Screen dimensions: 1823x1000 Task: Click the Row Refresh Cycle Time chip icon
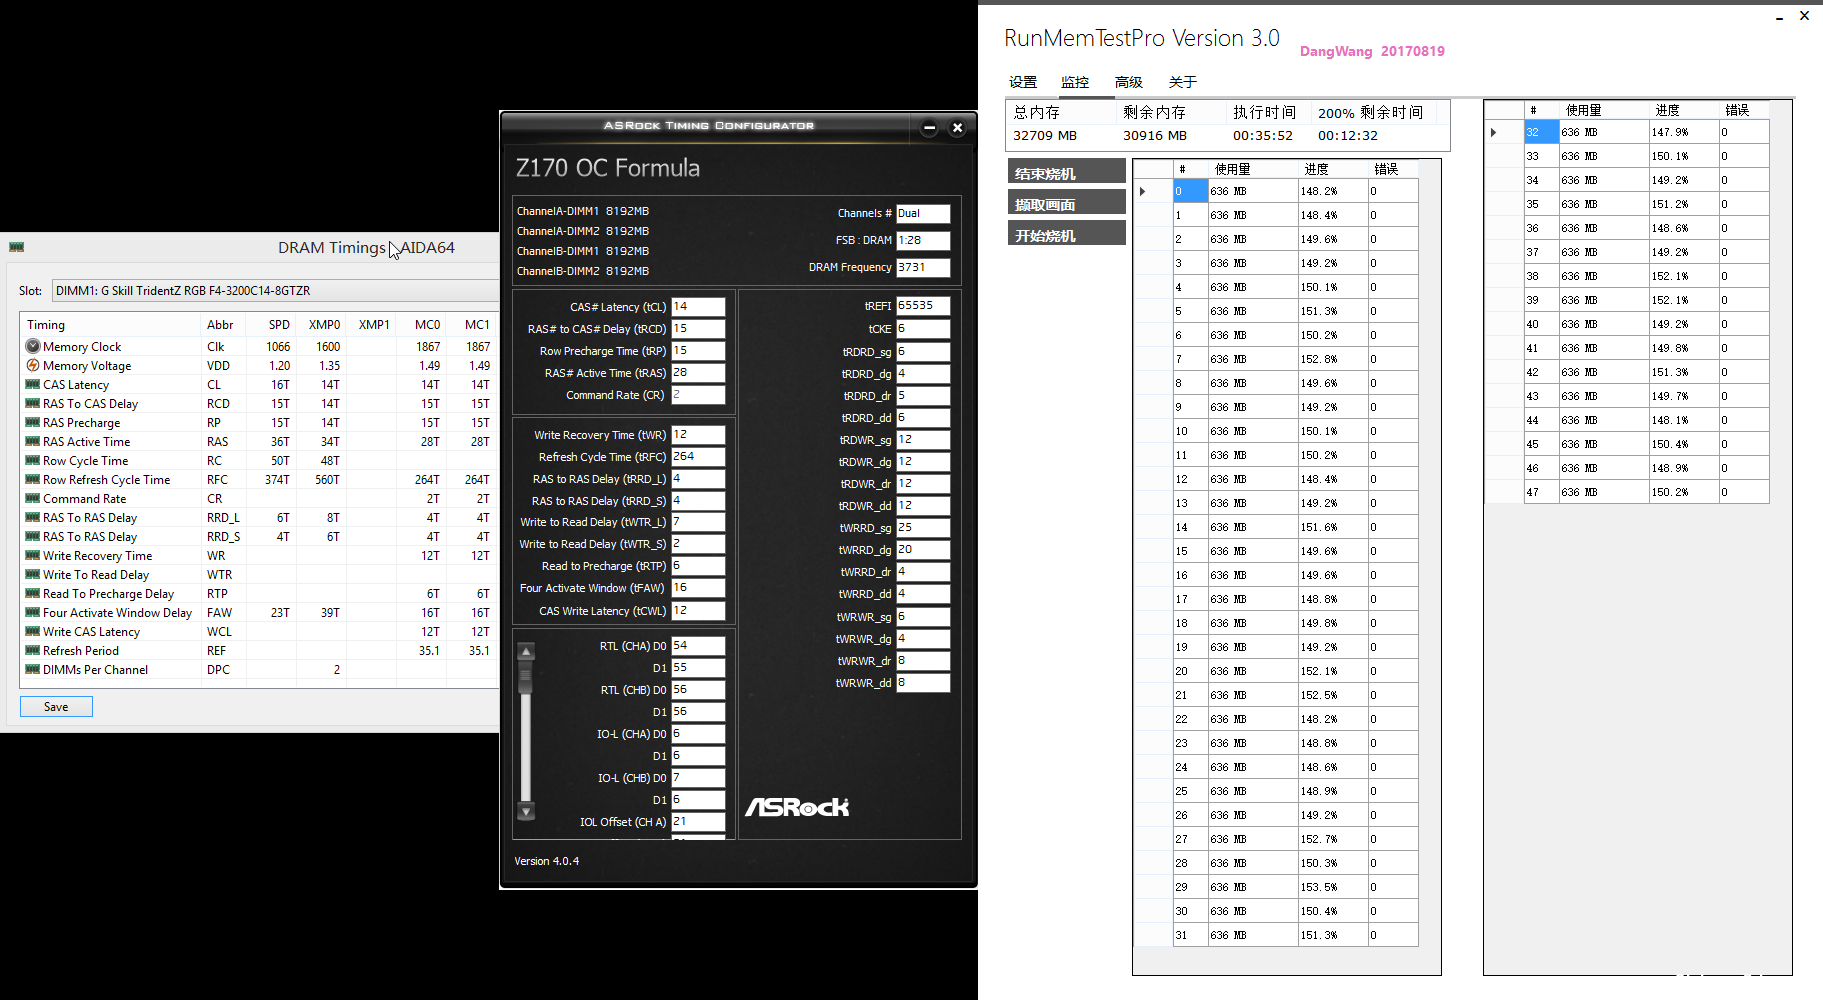pos(33,479)
